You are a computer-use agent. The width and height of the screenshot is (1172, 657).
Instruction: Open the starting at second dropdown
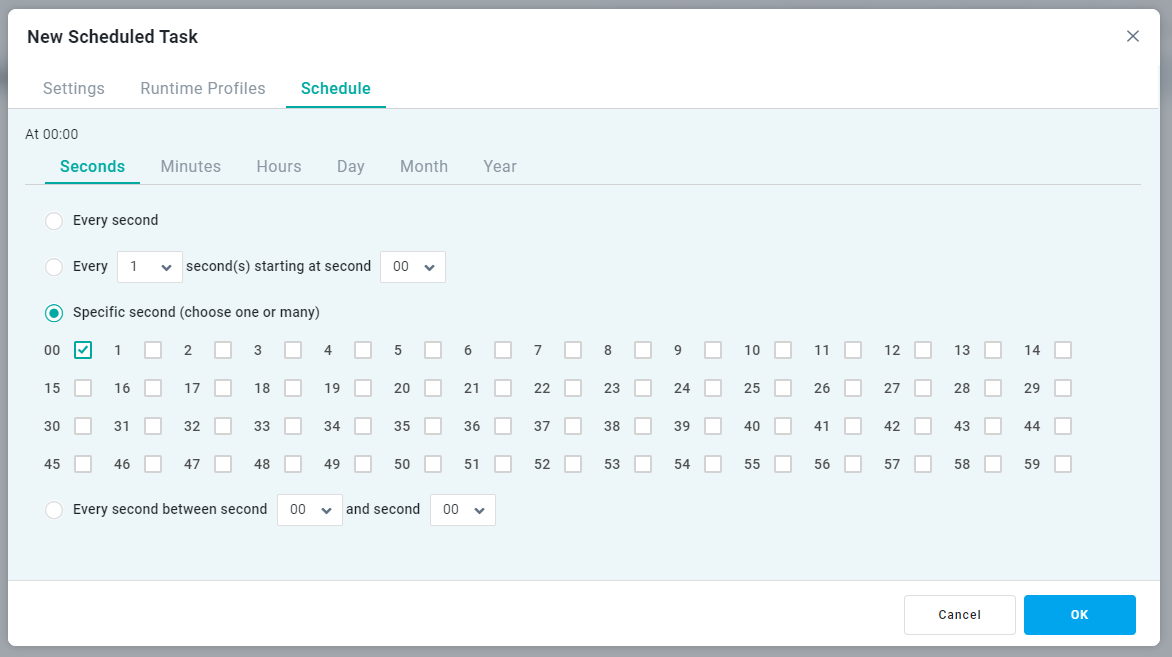pyautogui.click(x=413, y=267)
